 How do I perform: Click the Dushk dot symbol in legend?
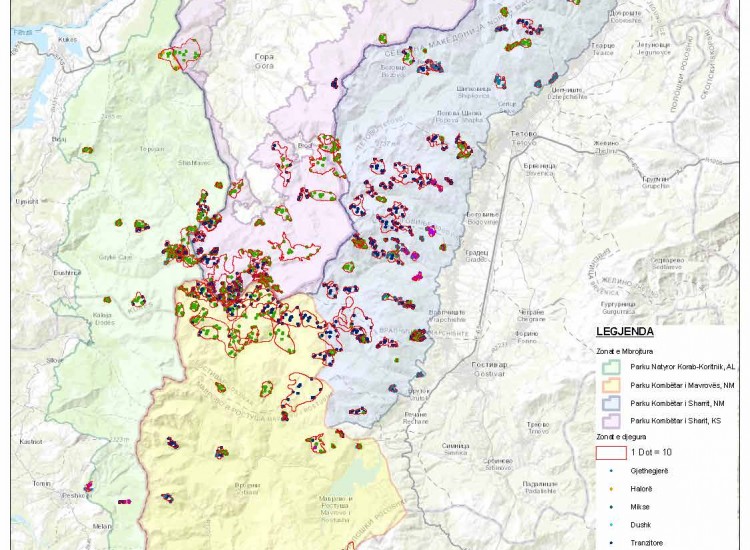click(612, 525)
